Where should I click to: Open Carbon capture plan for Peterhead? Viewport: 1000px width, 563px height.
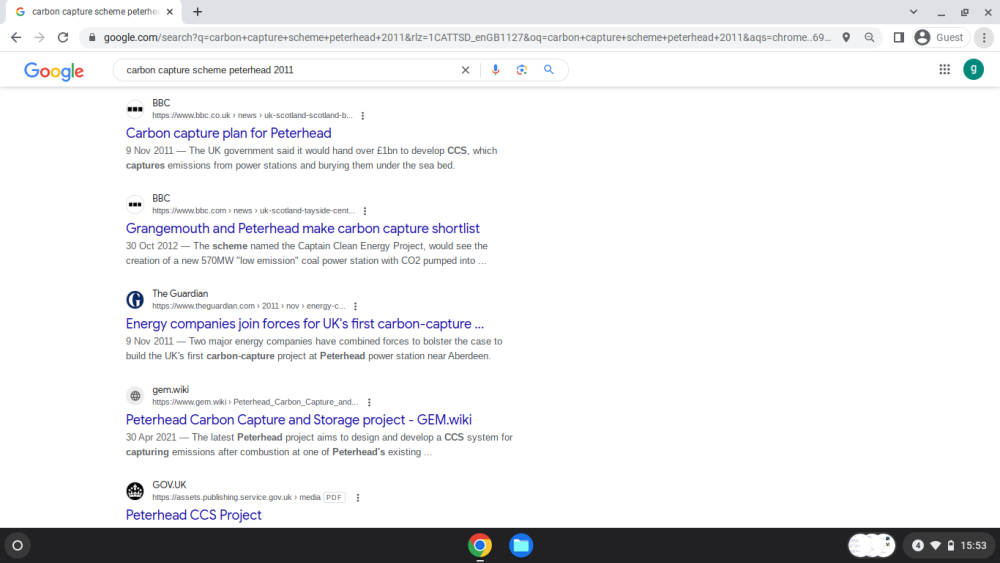[228, 133]
